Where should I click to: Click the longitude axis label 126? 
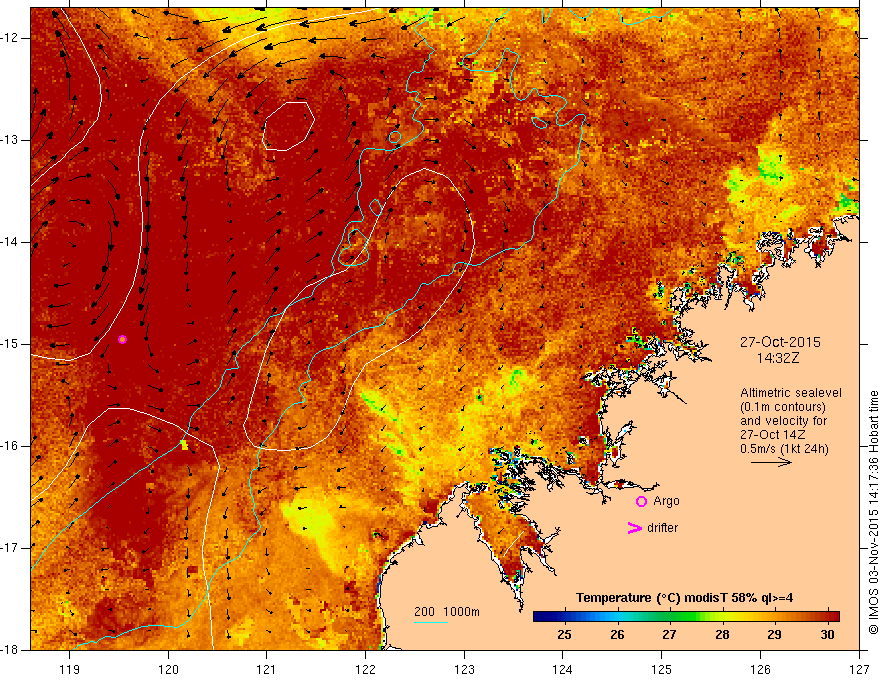[x=760, y=669]
